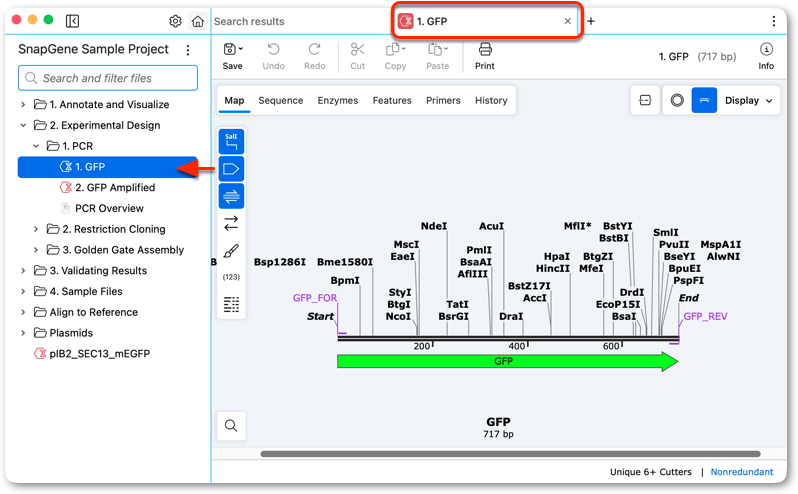The image size is (798, 494).
Task: Click the NdeI enzyme site label
Action: [434, 226]
